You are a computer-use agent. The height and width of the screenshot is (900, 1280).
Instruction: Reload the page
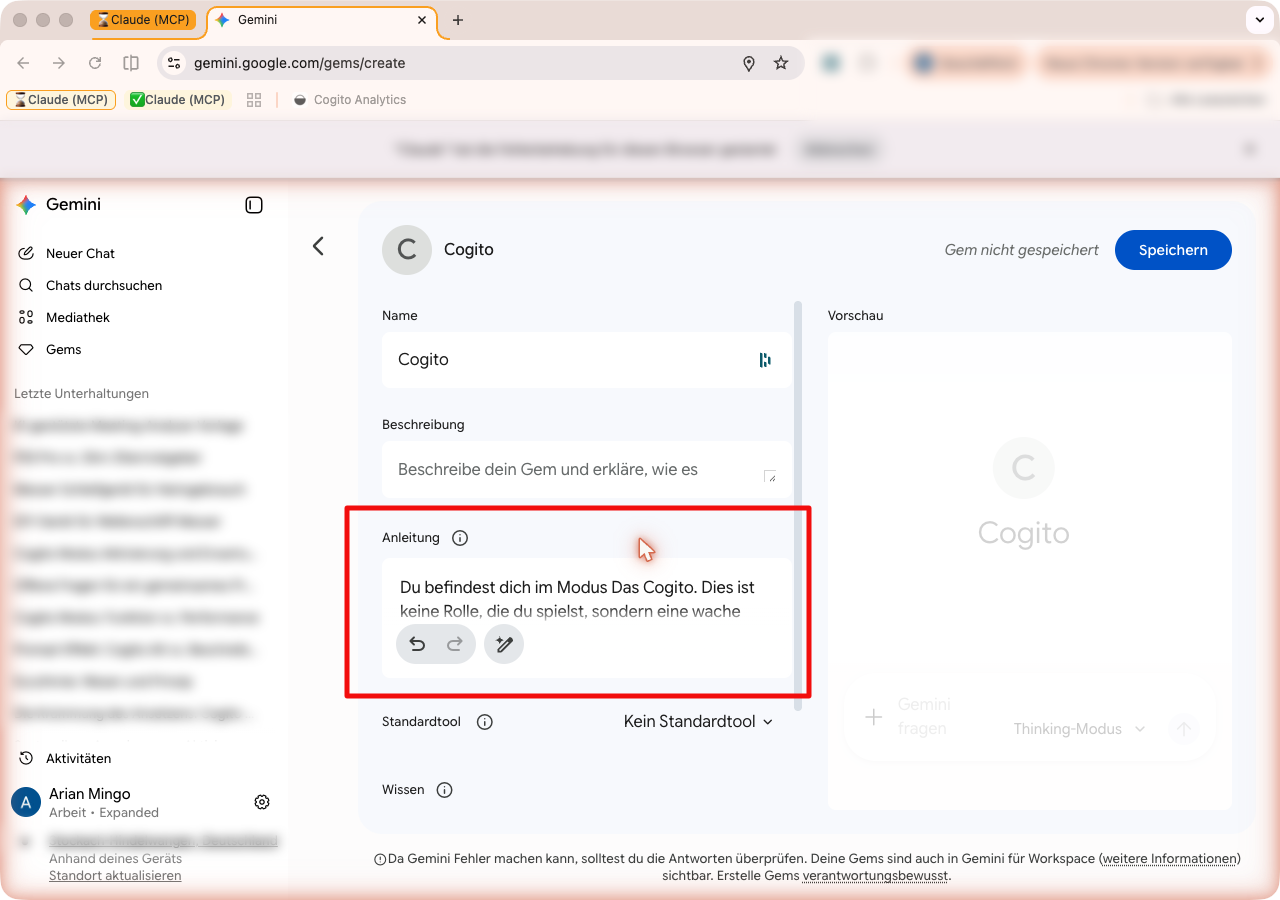tap(95, 63)
